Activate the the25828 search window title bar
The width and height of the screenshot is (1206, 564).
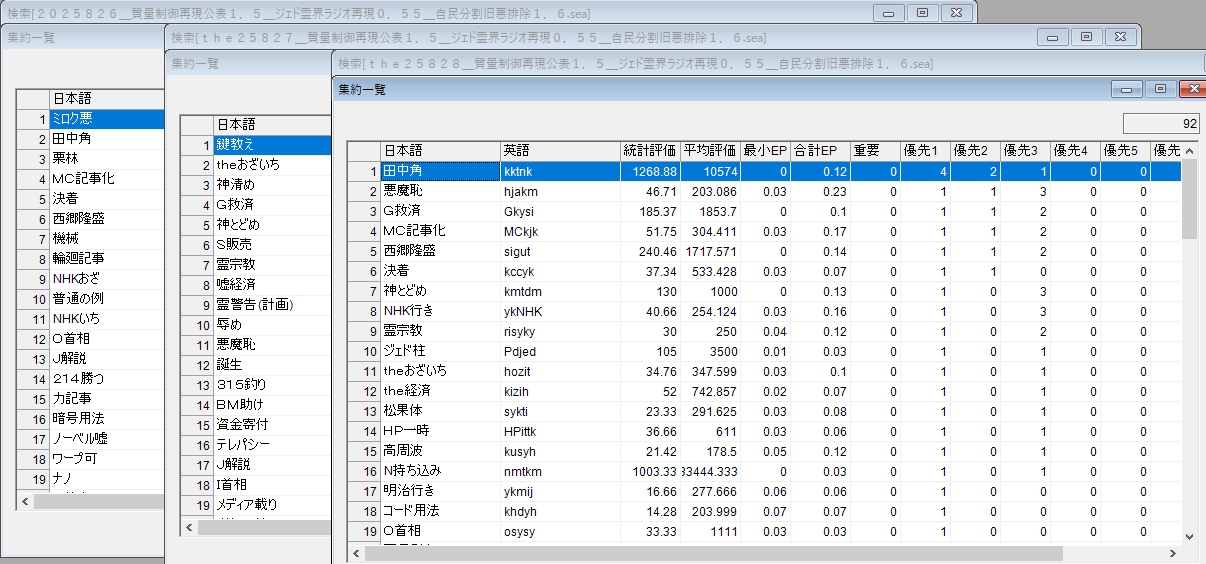700,62
